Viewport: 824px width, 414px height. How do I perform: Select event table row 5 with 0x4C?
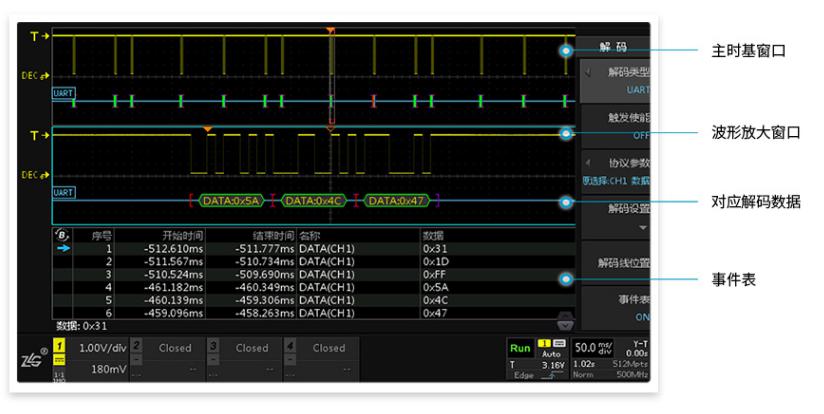314,300
